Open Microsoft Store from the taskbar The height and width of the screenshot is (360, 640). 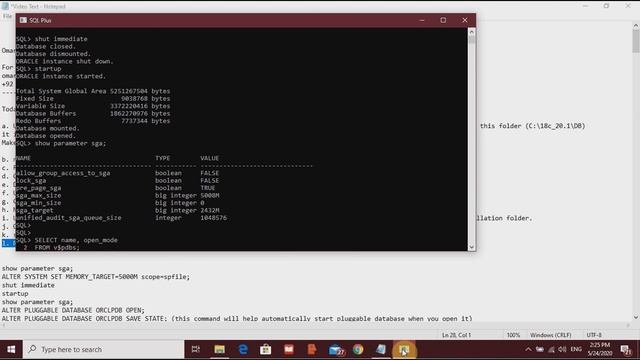(x=266, y=349)
